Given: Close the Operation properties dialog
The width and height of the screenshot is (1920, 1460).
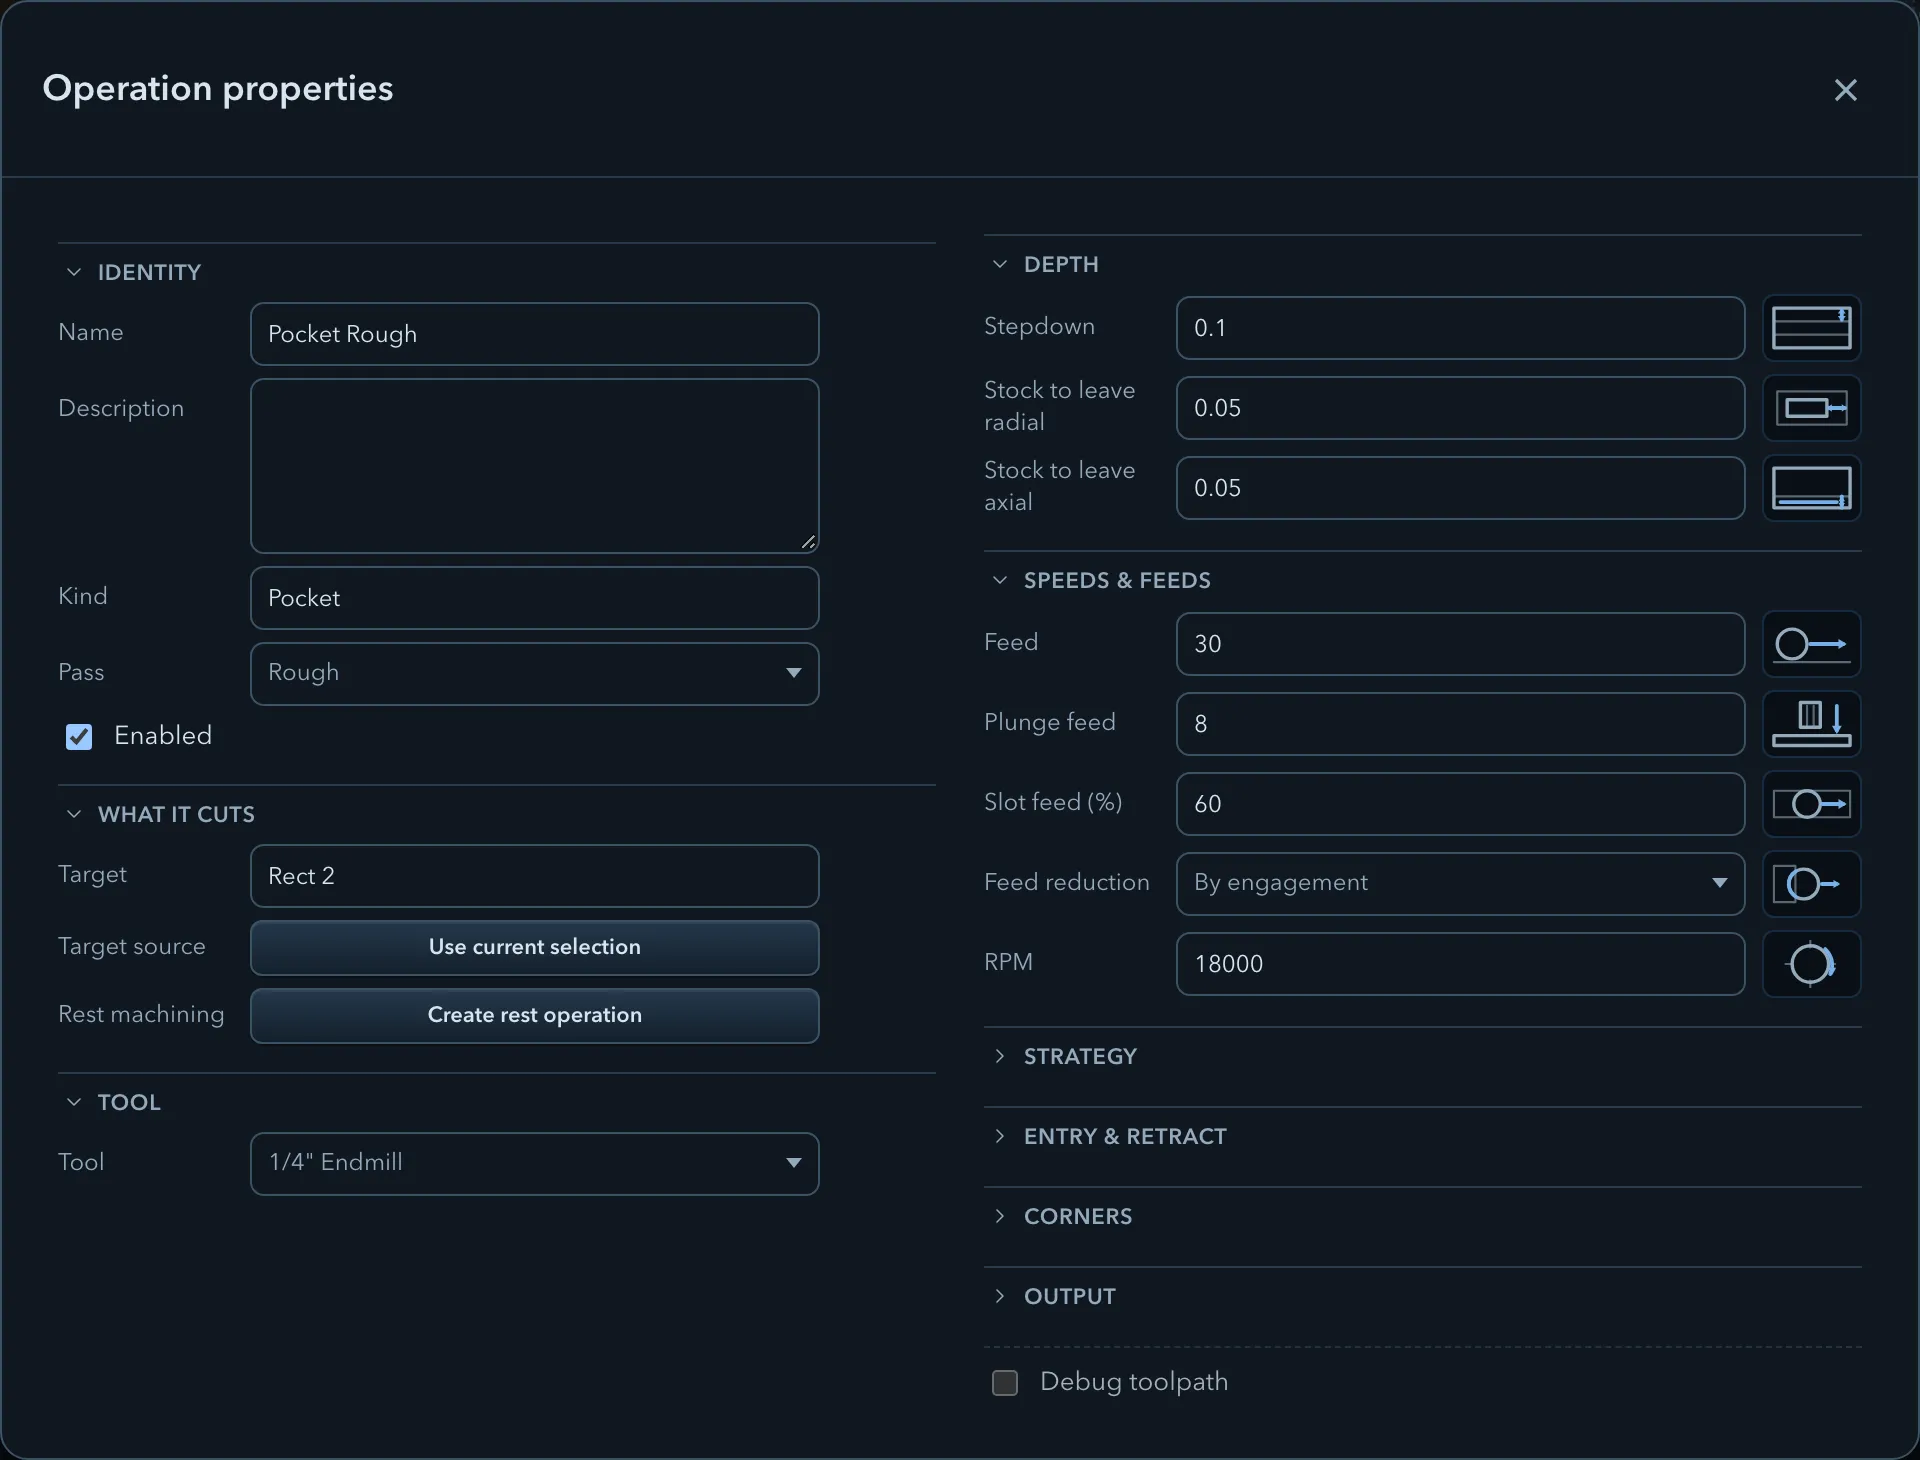Looking at the screenshot, I should point(1845,90).
